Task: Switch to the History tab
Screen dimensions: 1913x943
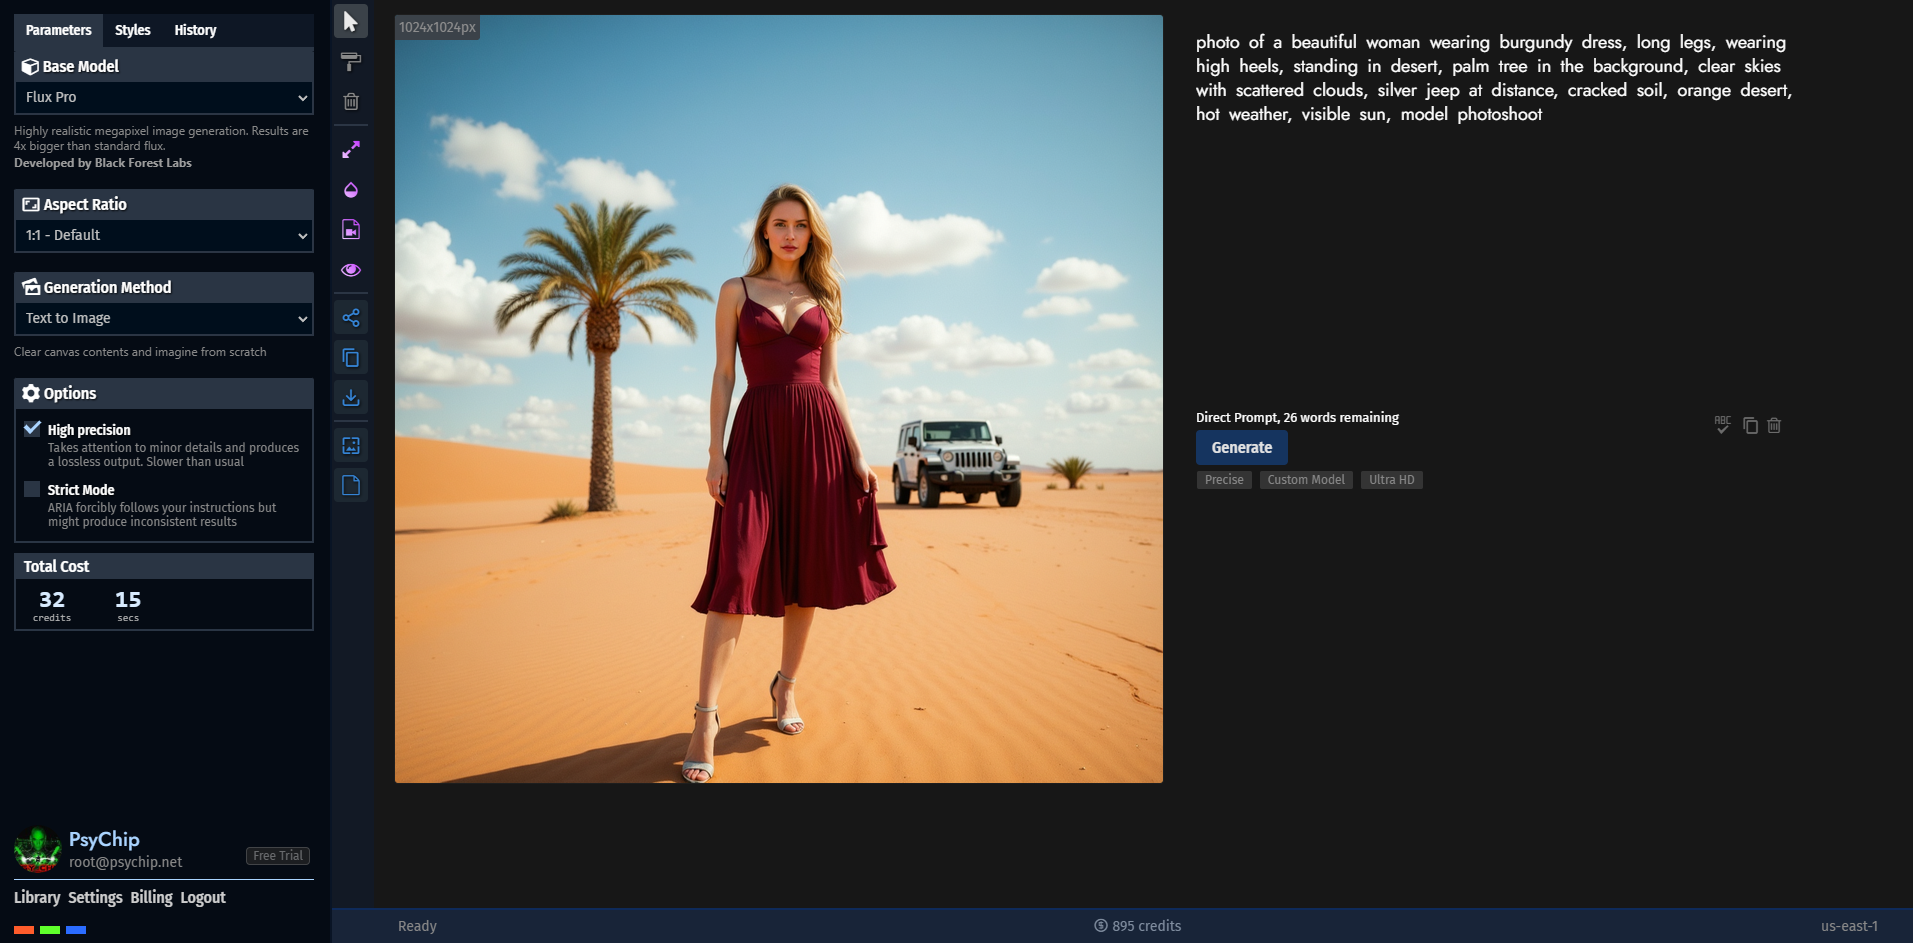Action: point(195,30)
